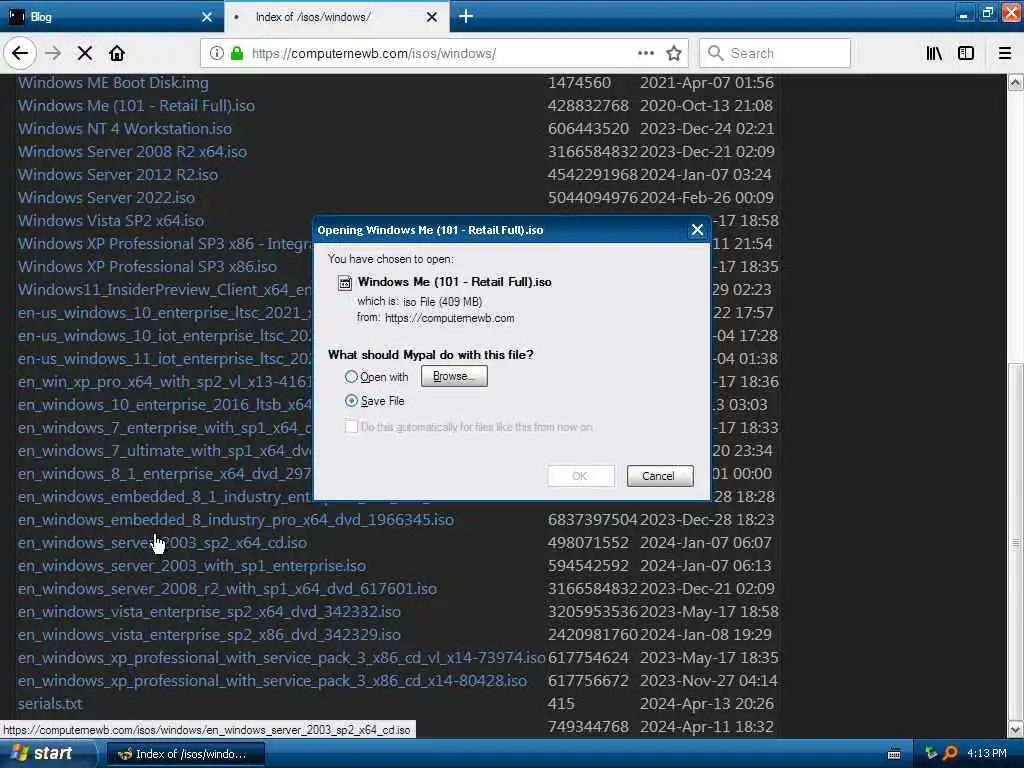This screenshot has width=1024, height=768.
Task: Open Windows Server 2008 R2 x64.iso link
Action: click(x=132, y=152)
